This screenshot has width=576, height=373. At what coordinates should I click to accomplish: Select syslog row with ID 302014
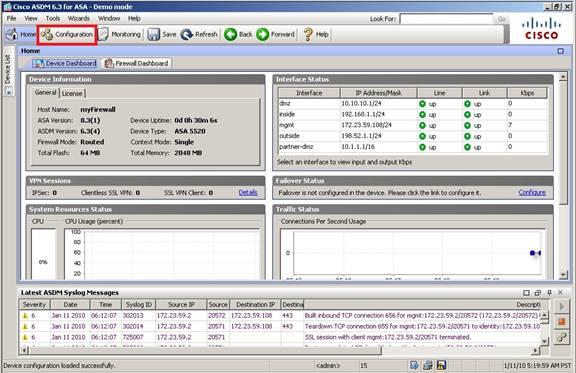281,326
